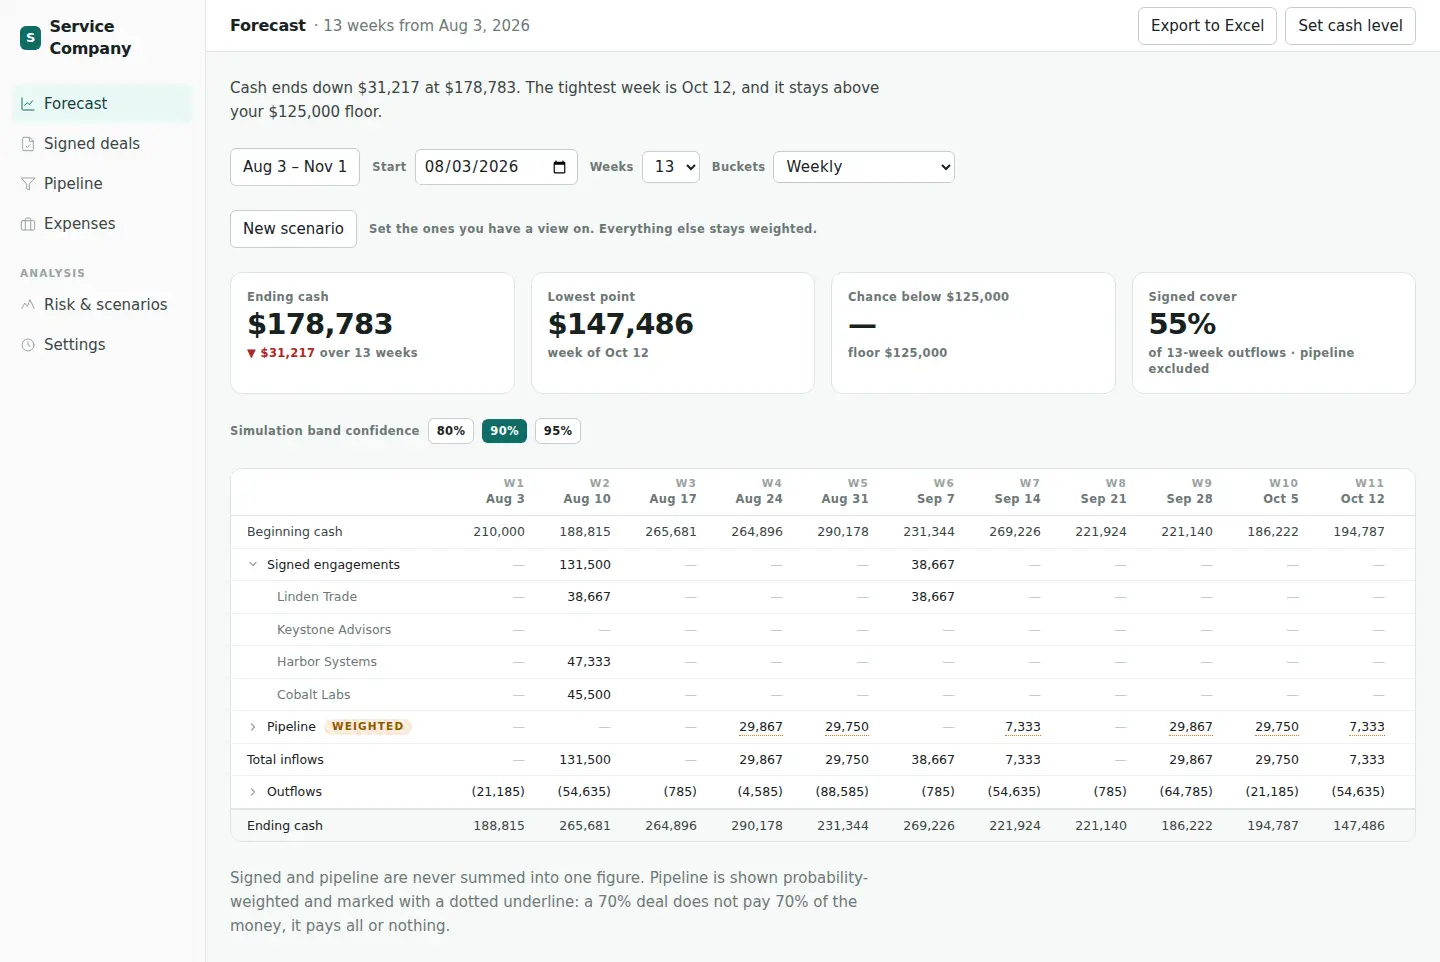Click Pipeline value 29,867 under Aug 24
This screenshot has height=962, width=1440.
(x=761, y=727)
